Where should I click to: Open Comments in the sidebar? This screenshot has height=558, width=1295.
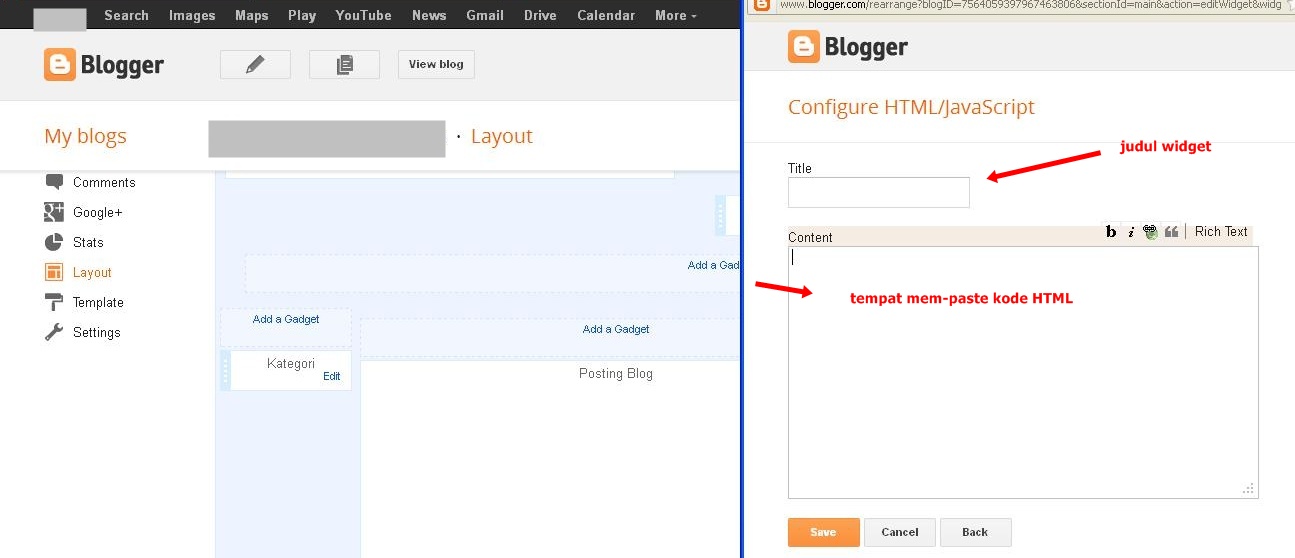point(104,182)
